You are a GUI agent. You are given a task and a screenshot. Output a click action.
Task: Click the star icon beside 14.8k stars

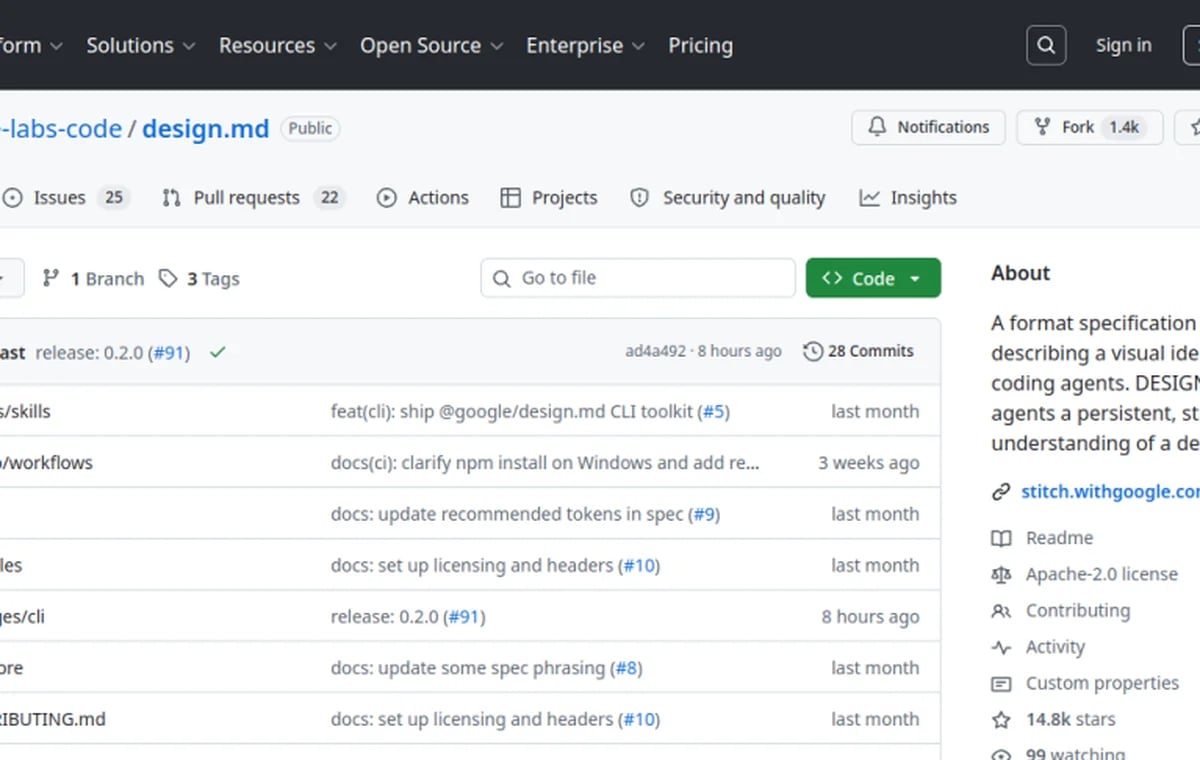tap(1001, 720)
